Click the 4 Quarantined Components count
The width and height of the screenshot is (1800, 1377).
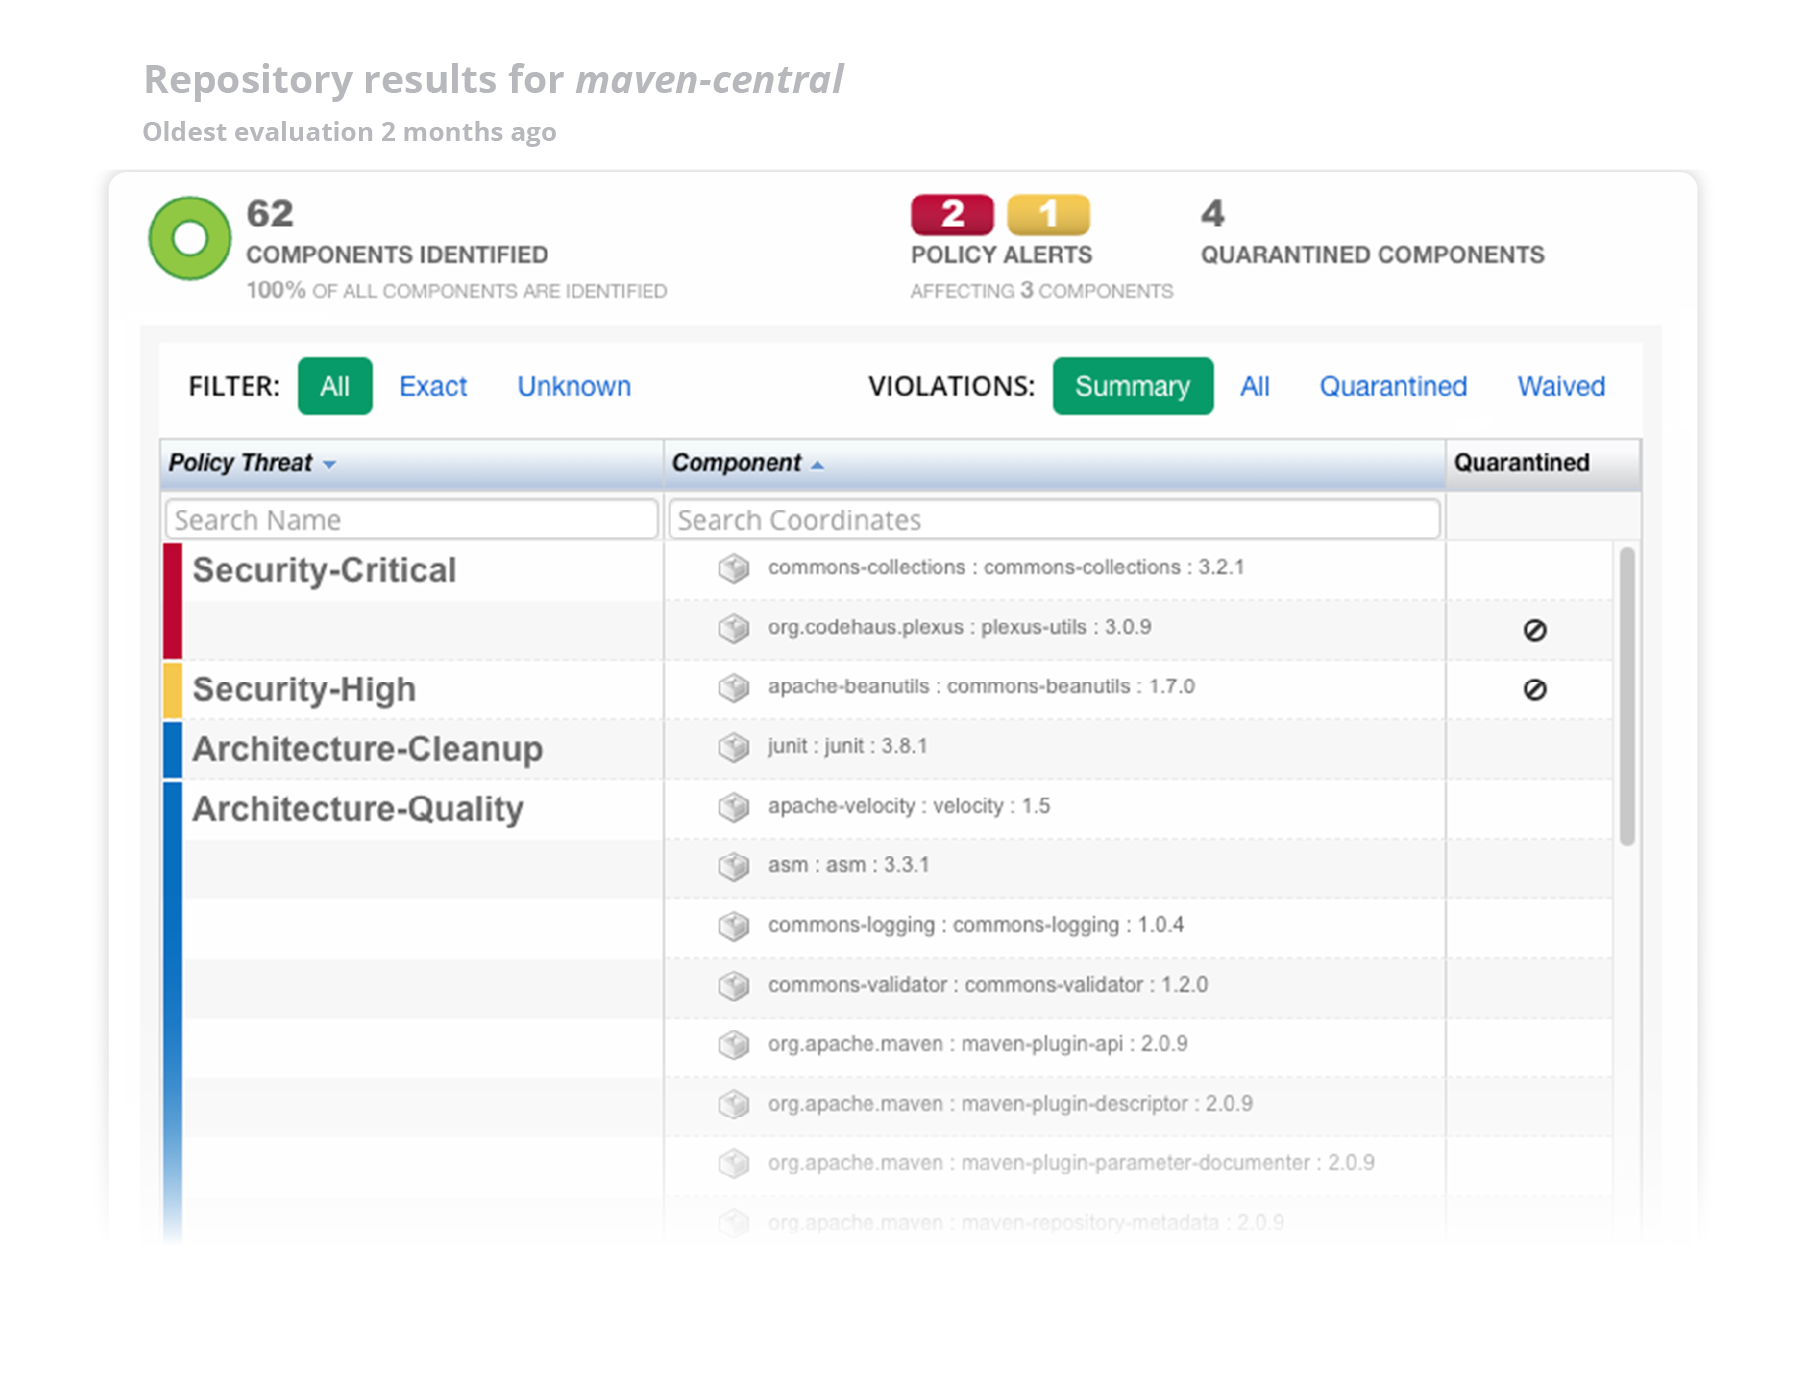coord(1212,213)
